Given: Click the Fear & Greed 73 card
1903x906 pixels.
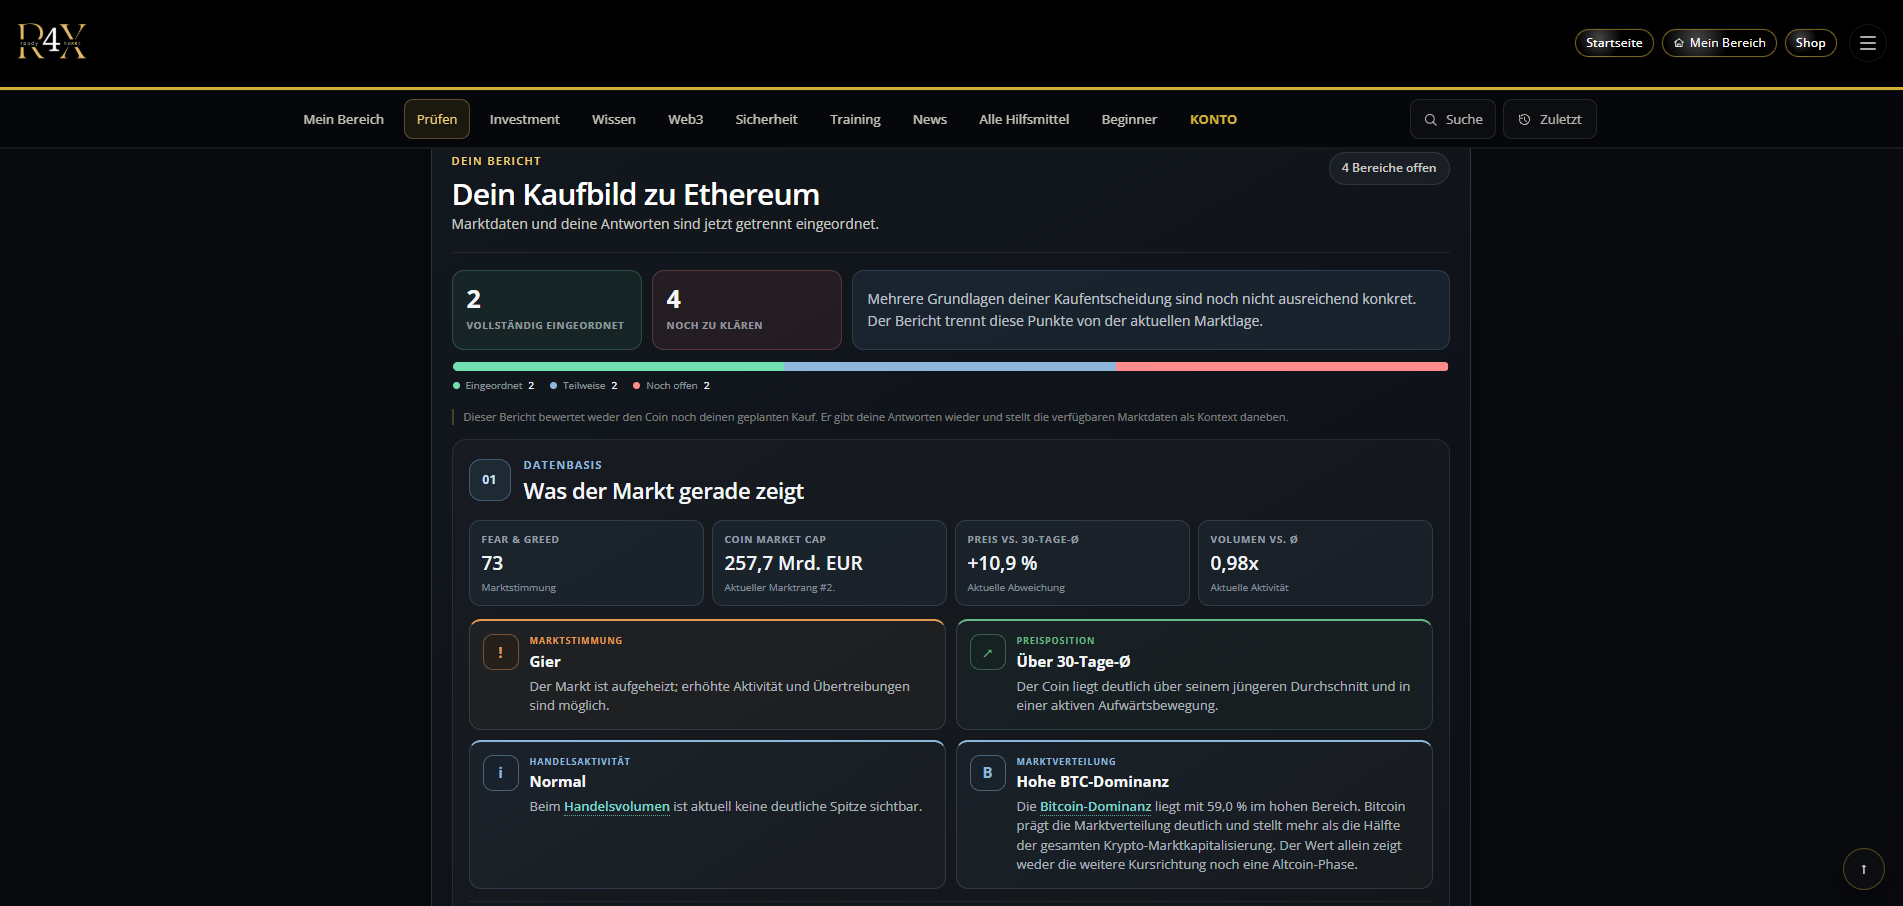Looking at the screenshot, I should point(586,563).
